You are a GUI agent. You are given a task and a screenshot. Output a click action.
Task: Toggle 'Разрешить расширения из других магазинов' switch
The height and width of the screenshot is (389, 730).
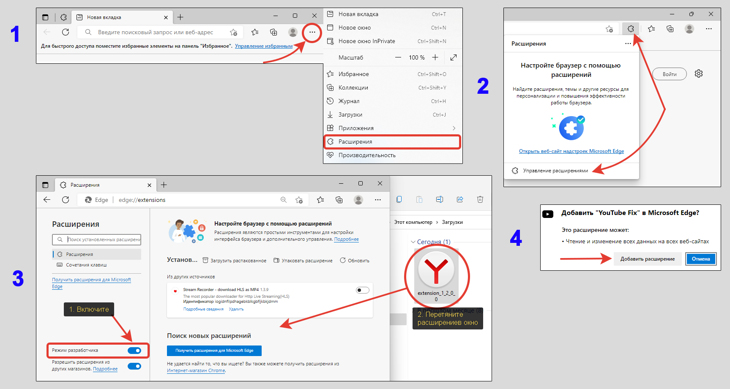(134, 366)
